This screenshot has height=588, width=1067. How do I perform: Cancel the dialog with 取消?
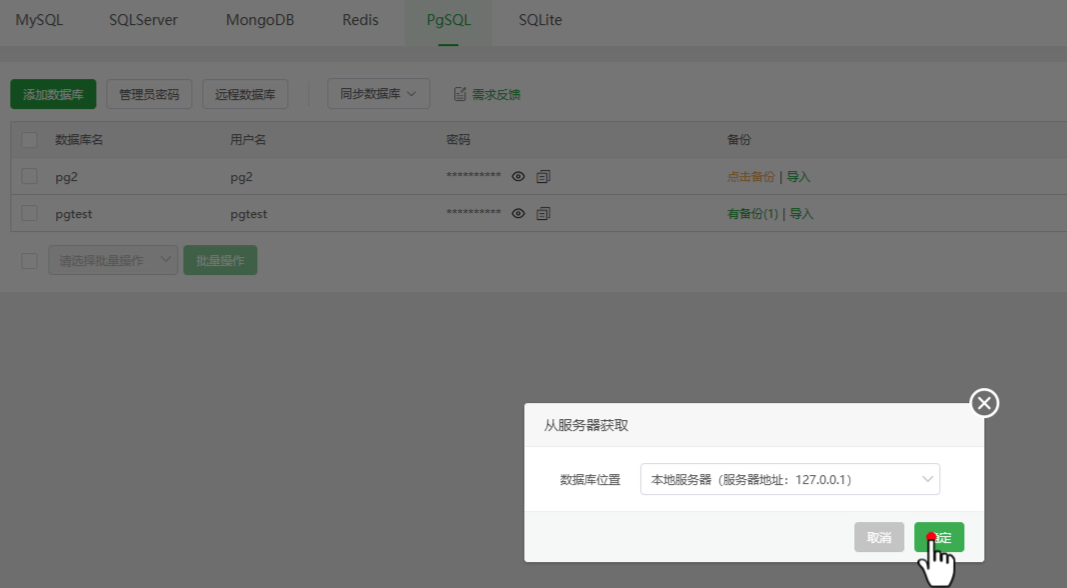point(879,537)
